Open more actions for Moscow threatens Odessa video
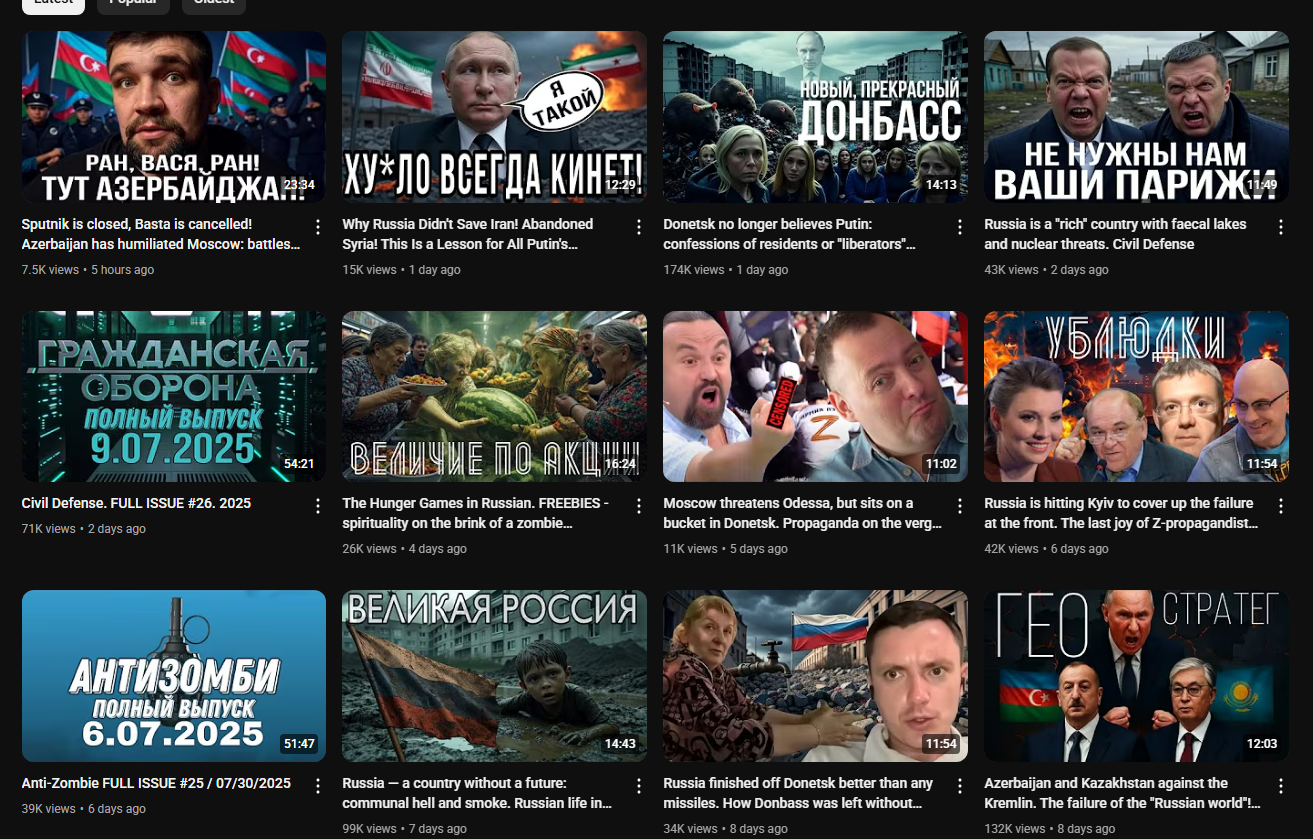Viewport: 1313px width, 839px height. point(960,506)
